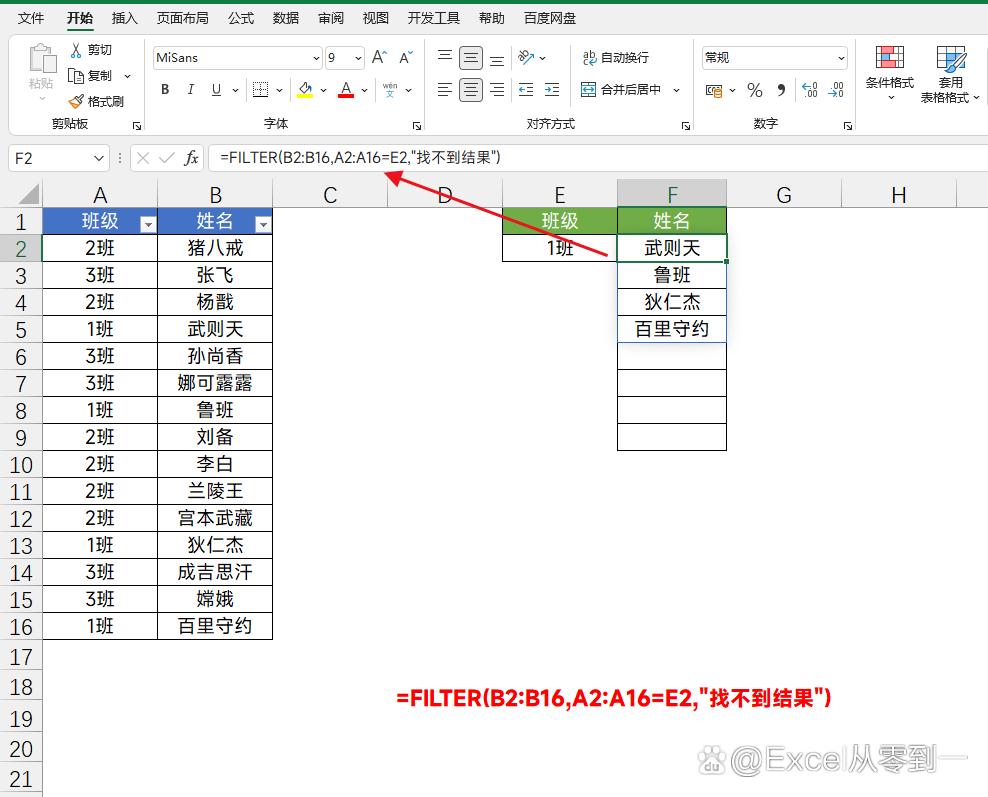This screenshot has height=797, width=988.
Task: Click the Decrease Font Size icon
Action: (406, 57)
